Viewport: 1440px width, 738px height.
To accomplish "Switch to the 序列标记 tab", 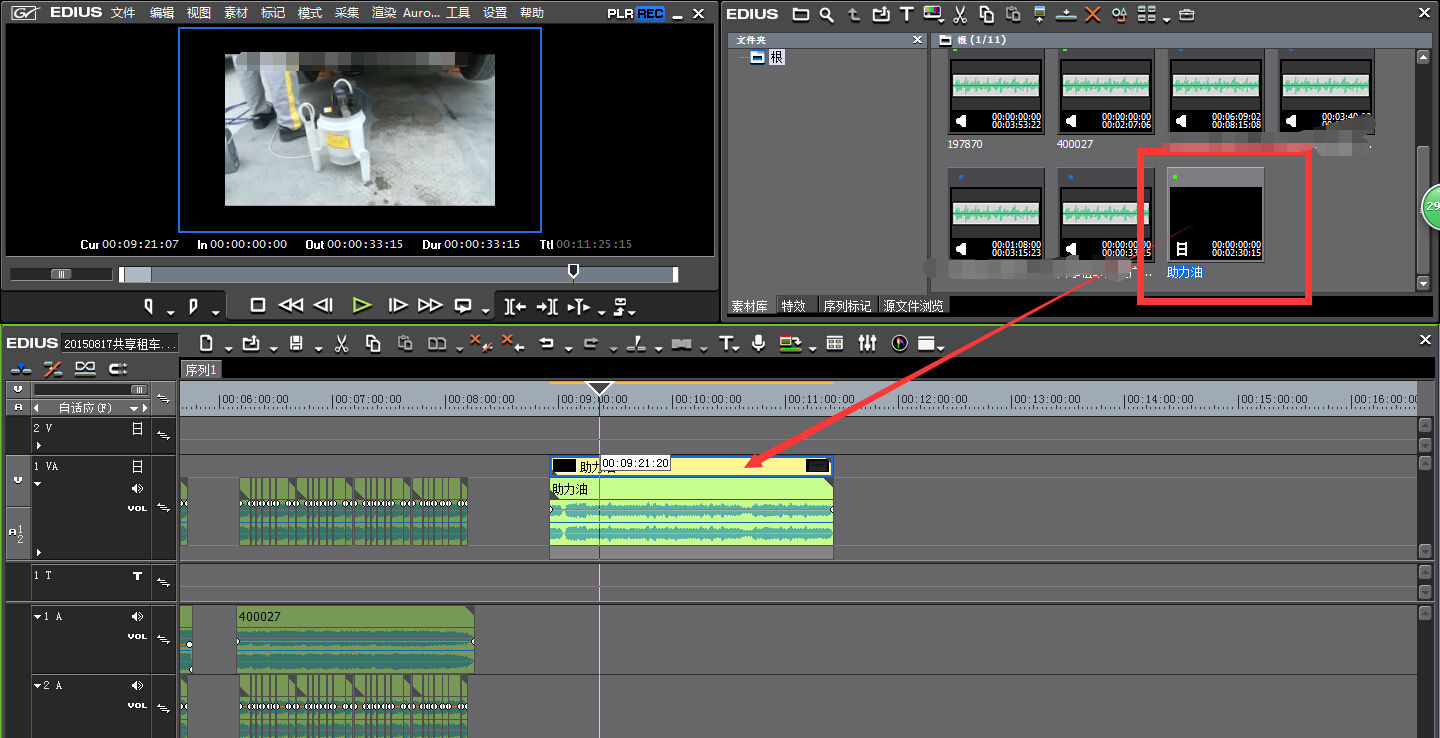I will [847, 306].
